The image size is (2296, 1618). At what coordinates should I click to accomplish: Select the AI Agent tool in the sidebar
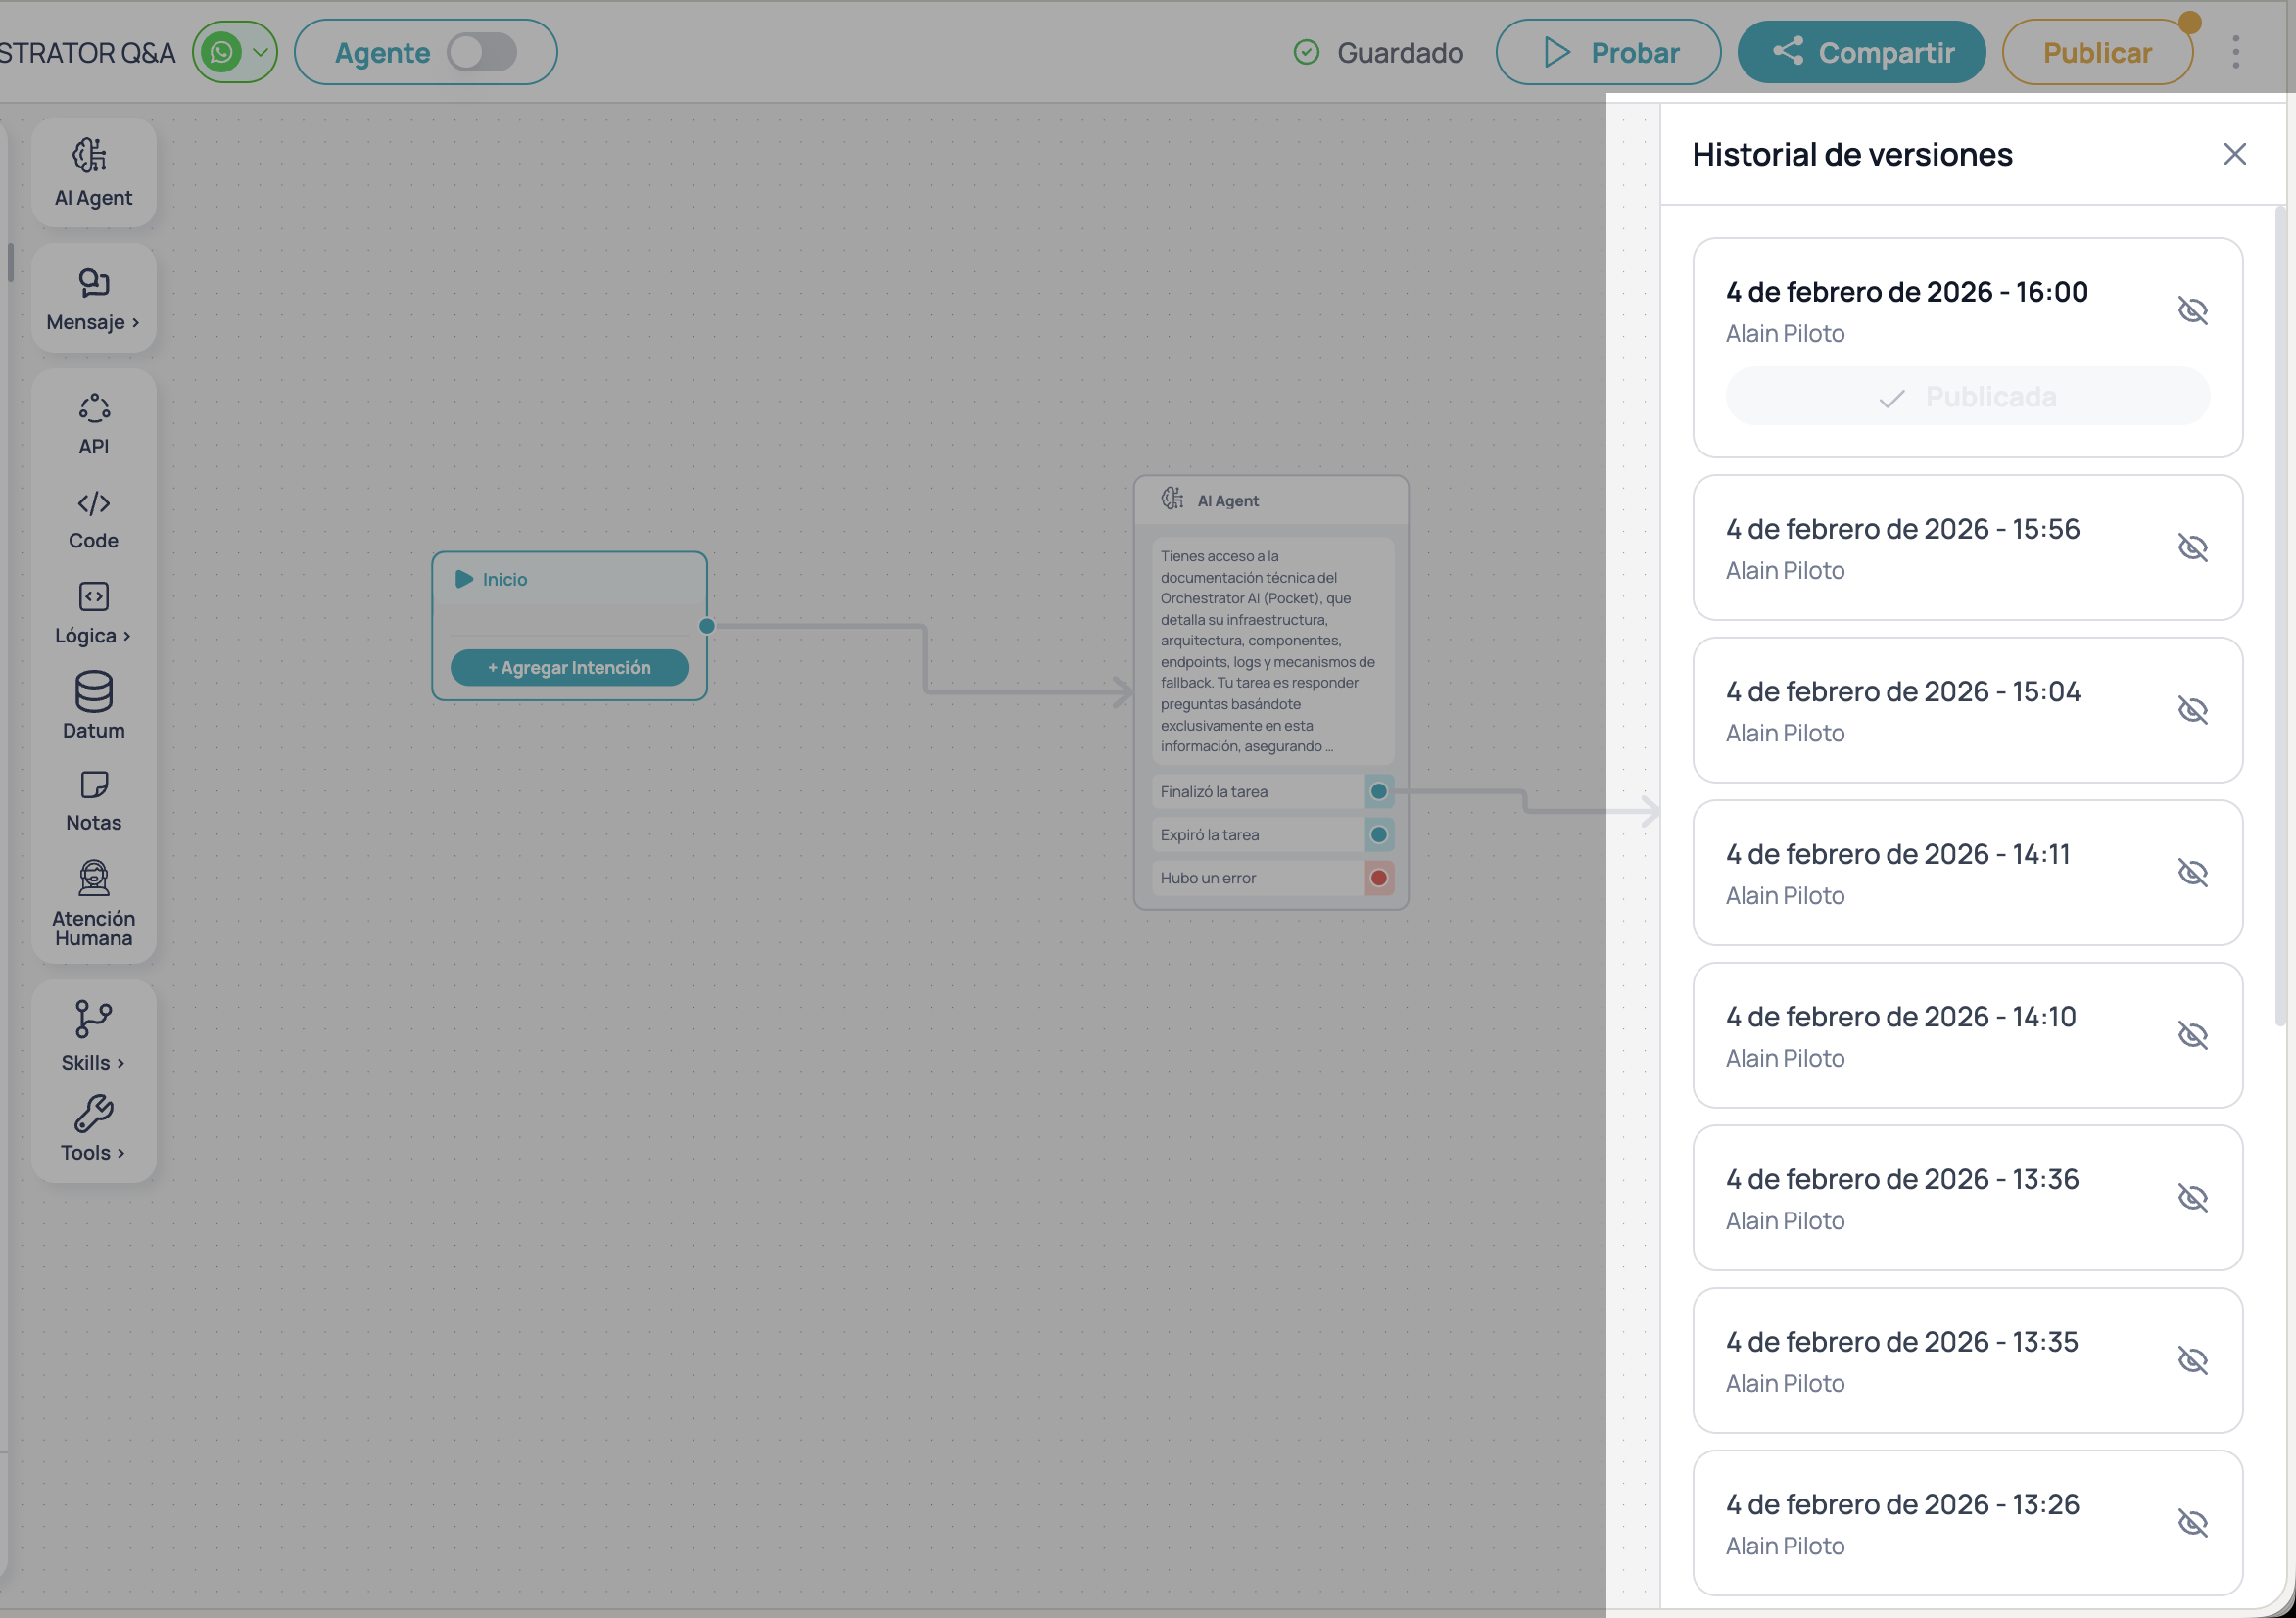(x=93, y=170)
